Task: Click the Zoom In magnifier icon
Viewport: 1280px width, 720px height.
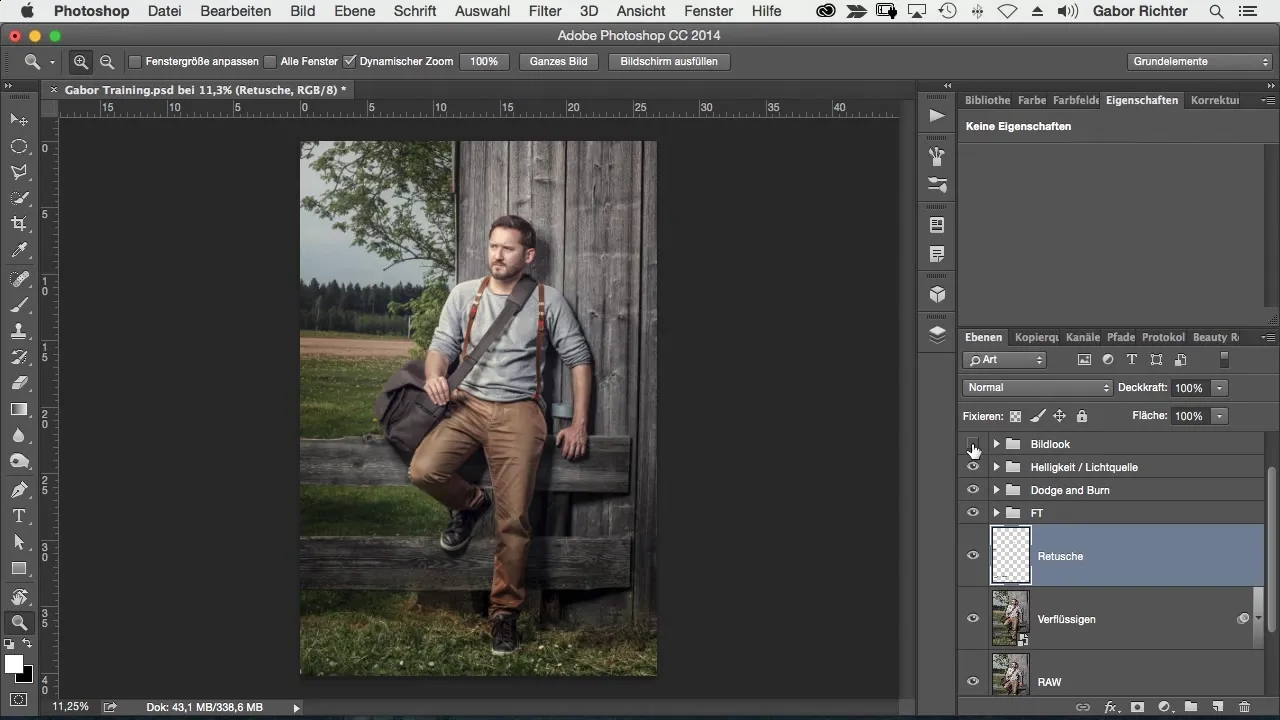Action: coord(81,62)
